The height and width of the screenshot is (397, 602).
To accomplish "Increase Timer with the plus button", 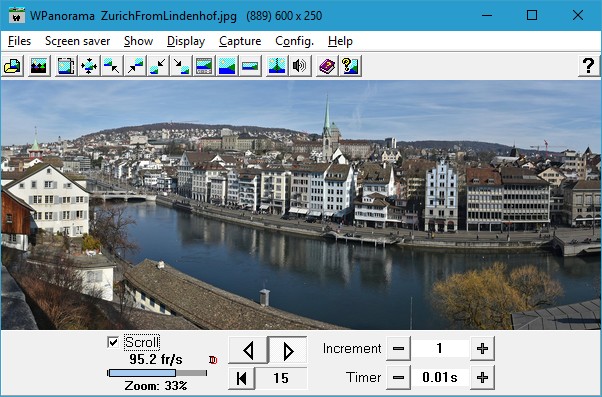I will 482,377.
